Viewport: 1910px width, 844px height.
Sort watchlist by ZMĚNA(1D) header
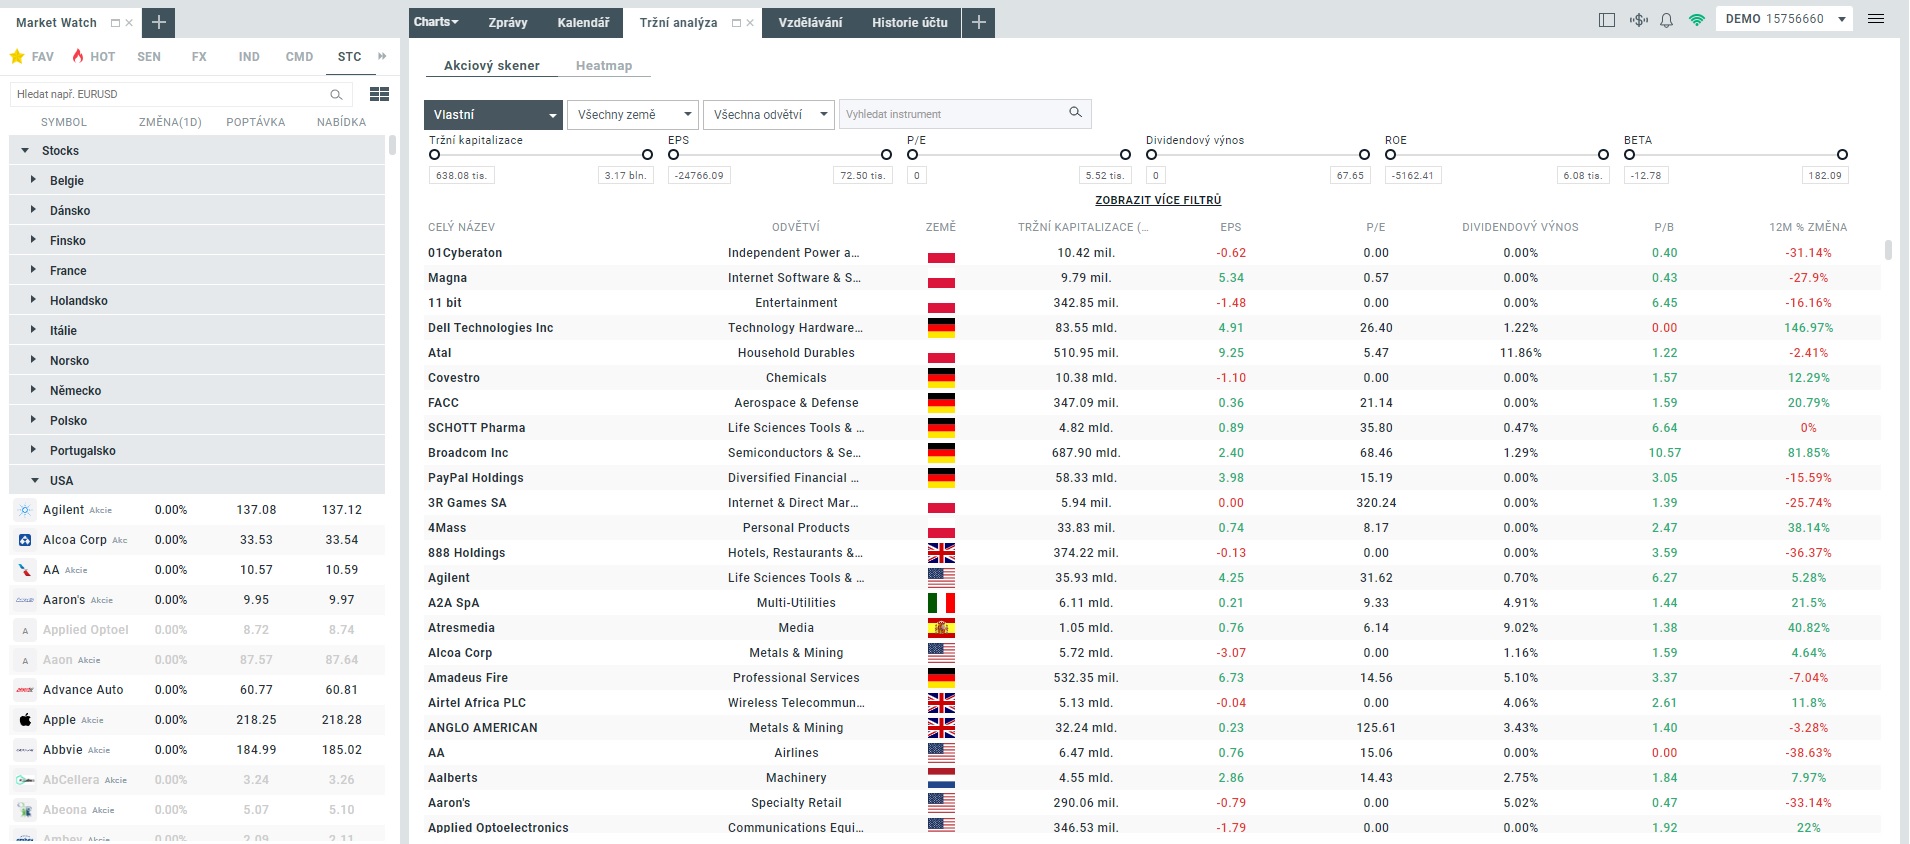pos(170,122)
